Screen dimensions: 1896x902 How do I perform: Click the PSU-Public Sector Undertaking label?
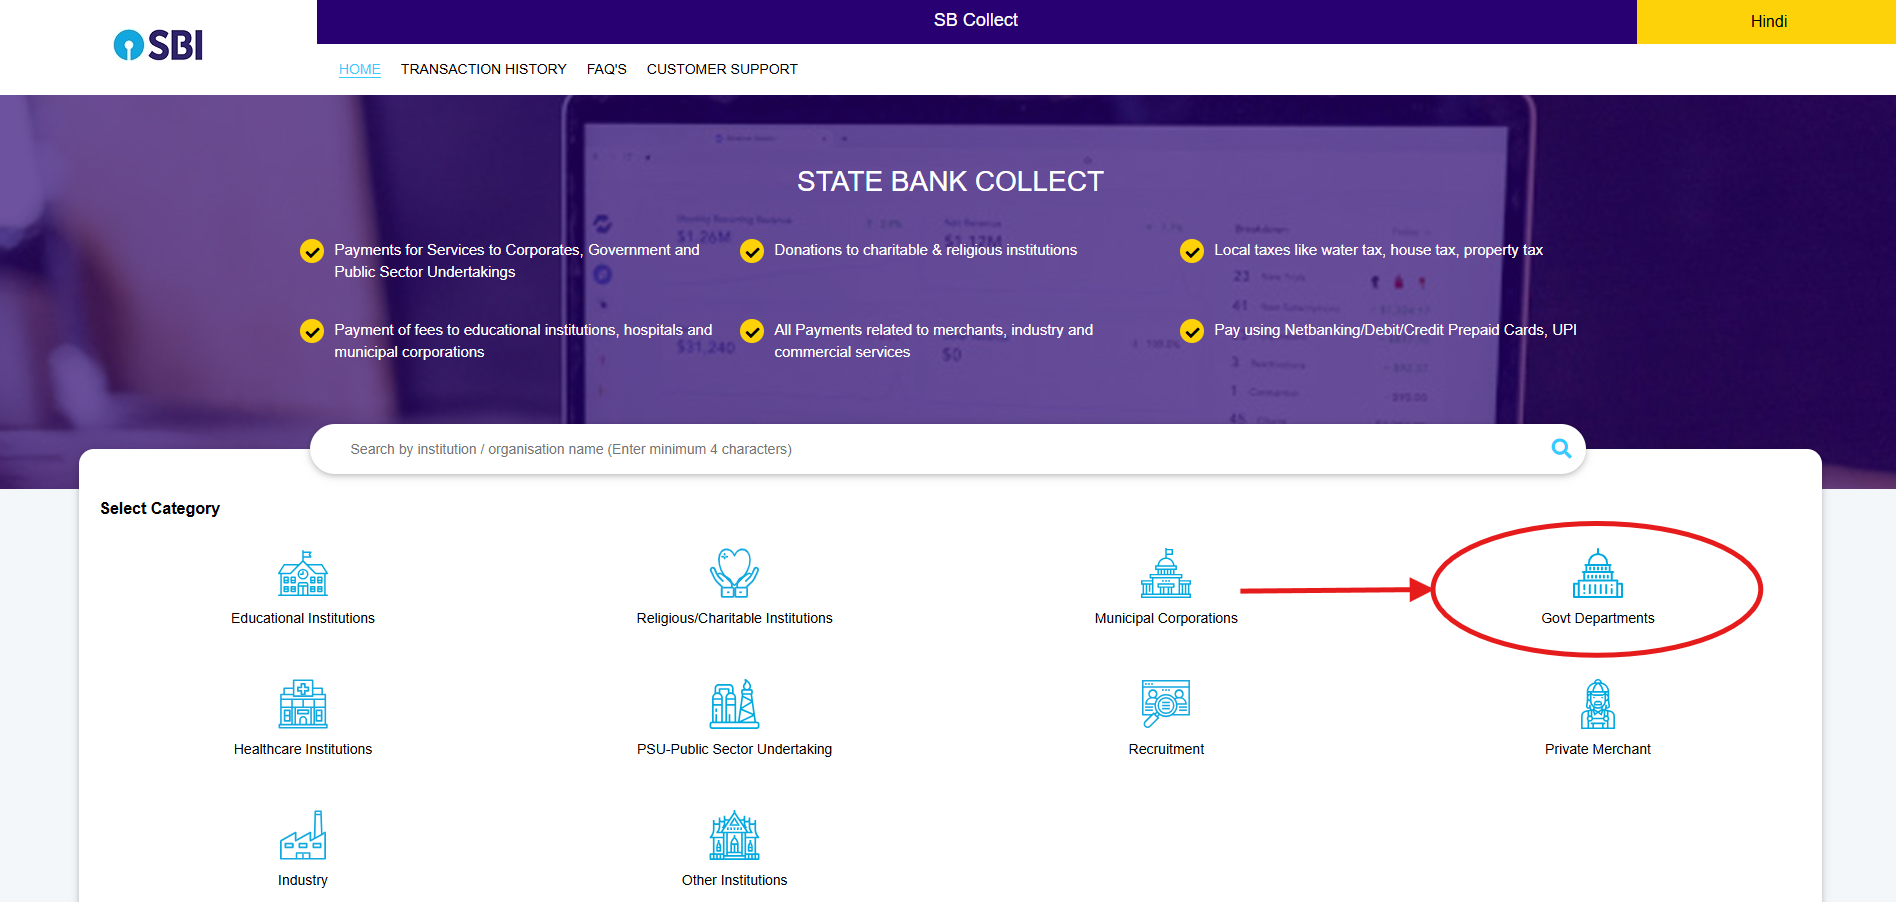pos(734,749)
